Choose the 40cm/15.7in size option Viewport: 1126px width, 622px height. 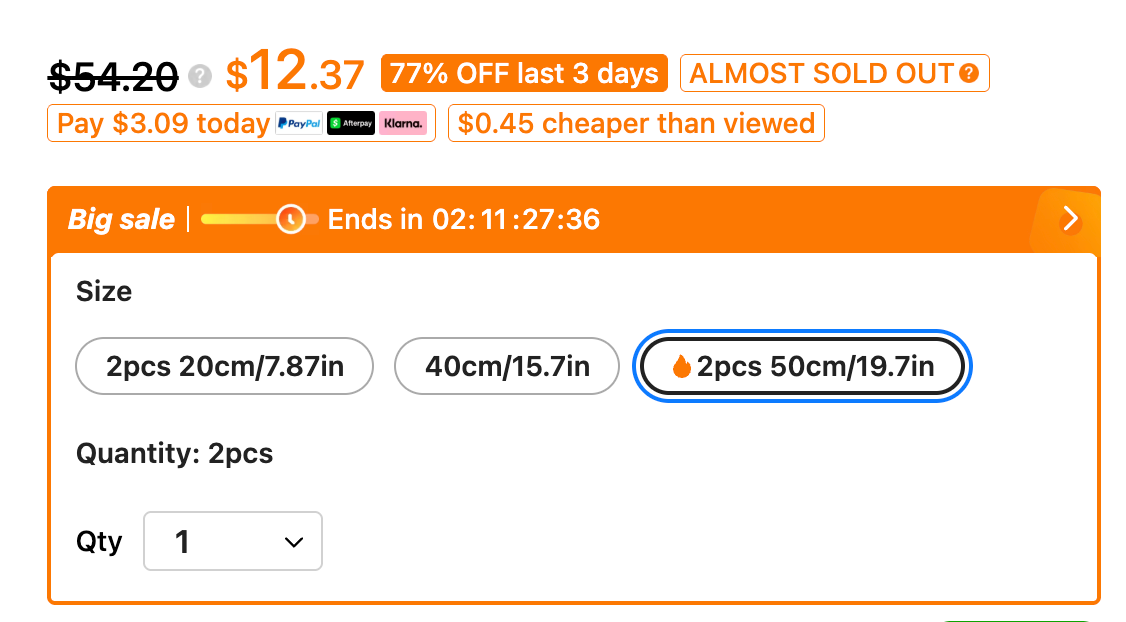507,366
